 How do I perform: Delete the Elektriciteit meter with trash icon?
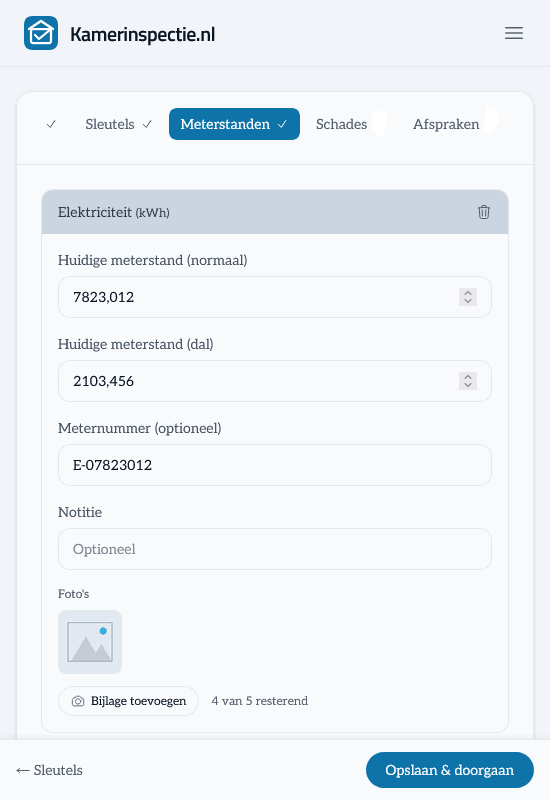[x=484, y=212]
